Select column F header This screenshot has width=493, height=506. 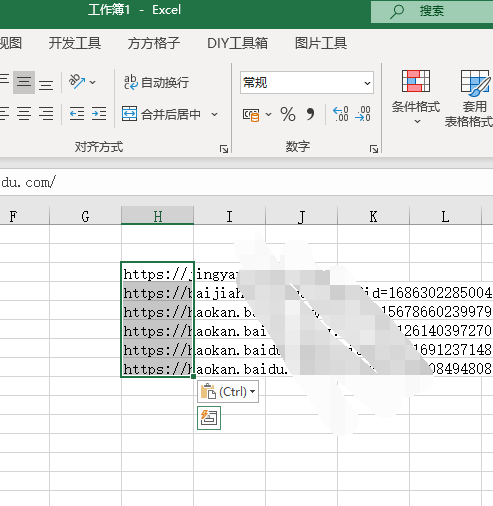pos(25,216)
